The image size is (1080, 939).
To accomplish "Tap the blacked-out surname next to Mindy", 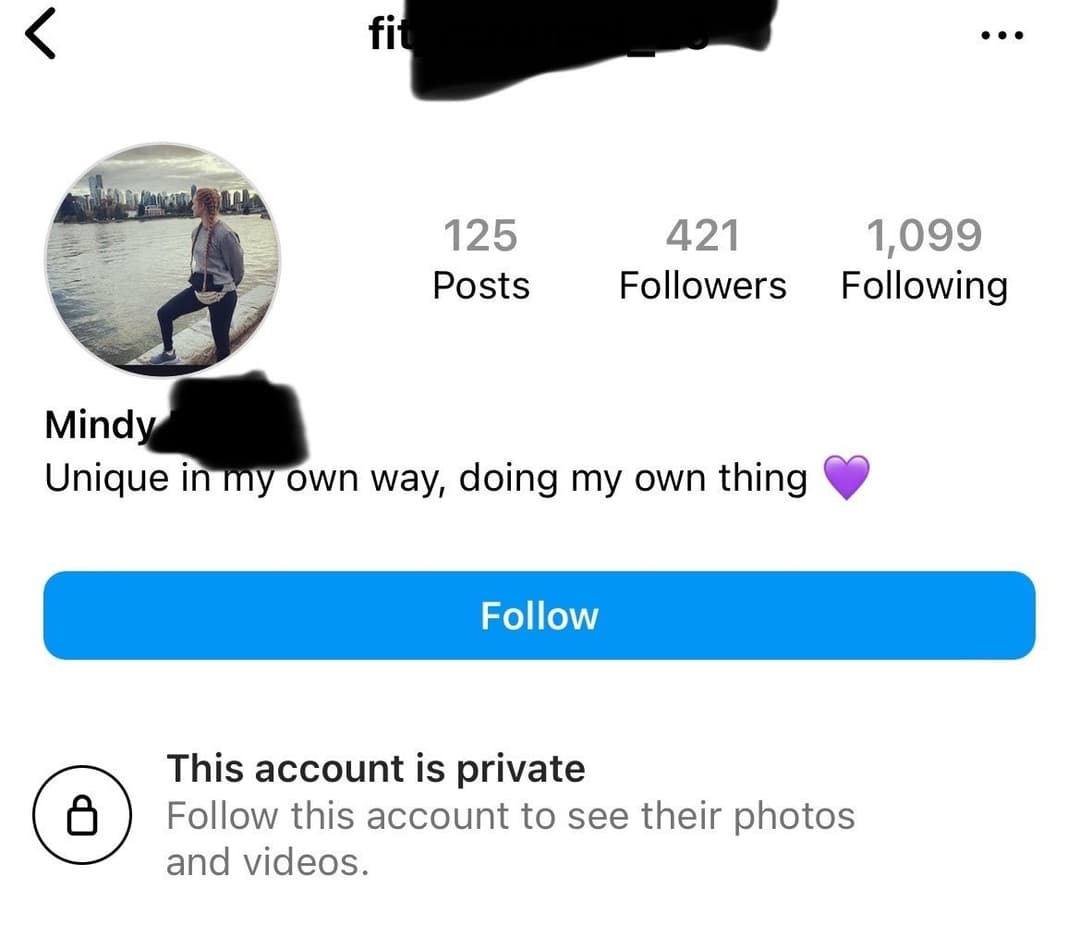I will 235,420.
